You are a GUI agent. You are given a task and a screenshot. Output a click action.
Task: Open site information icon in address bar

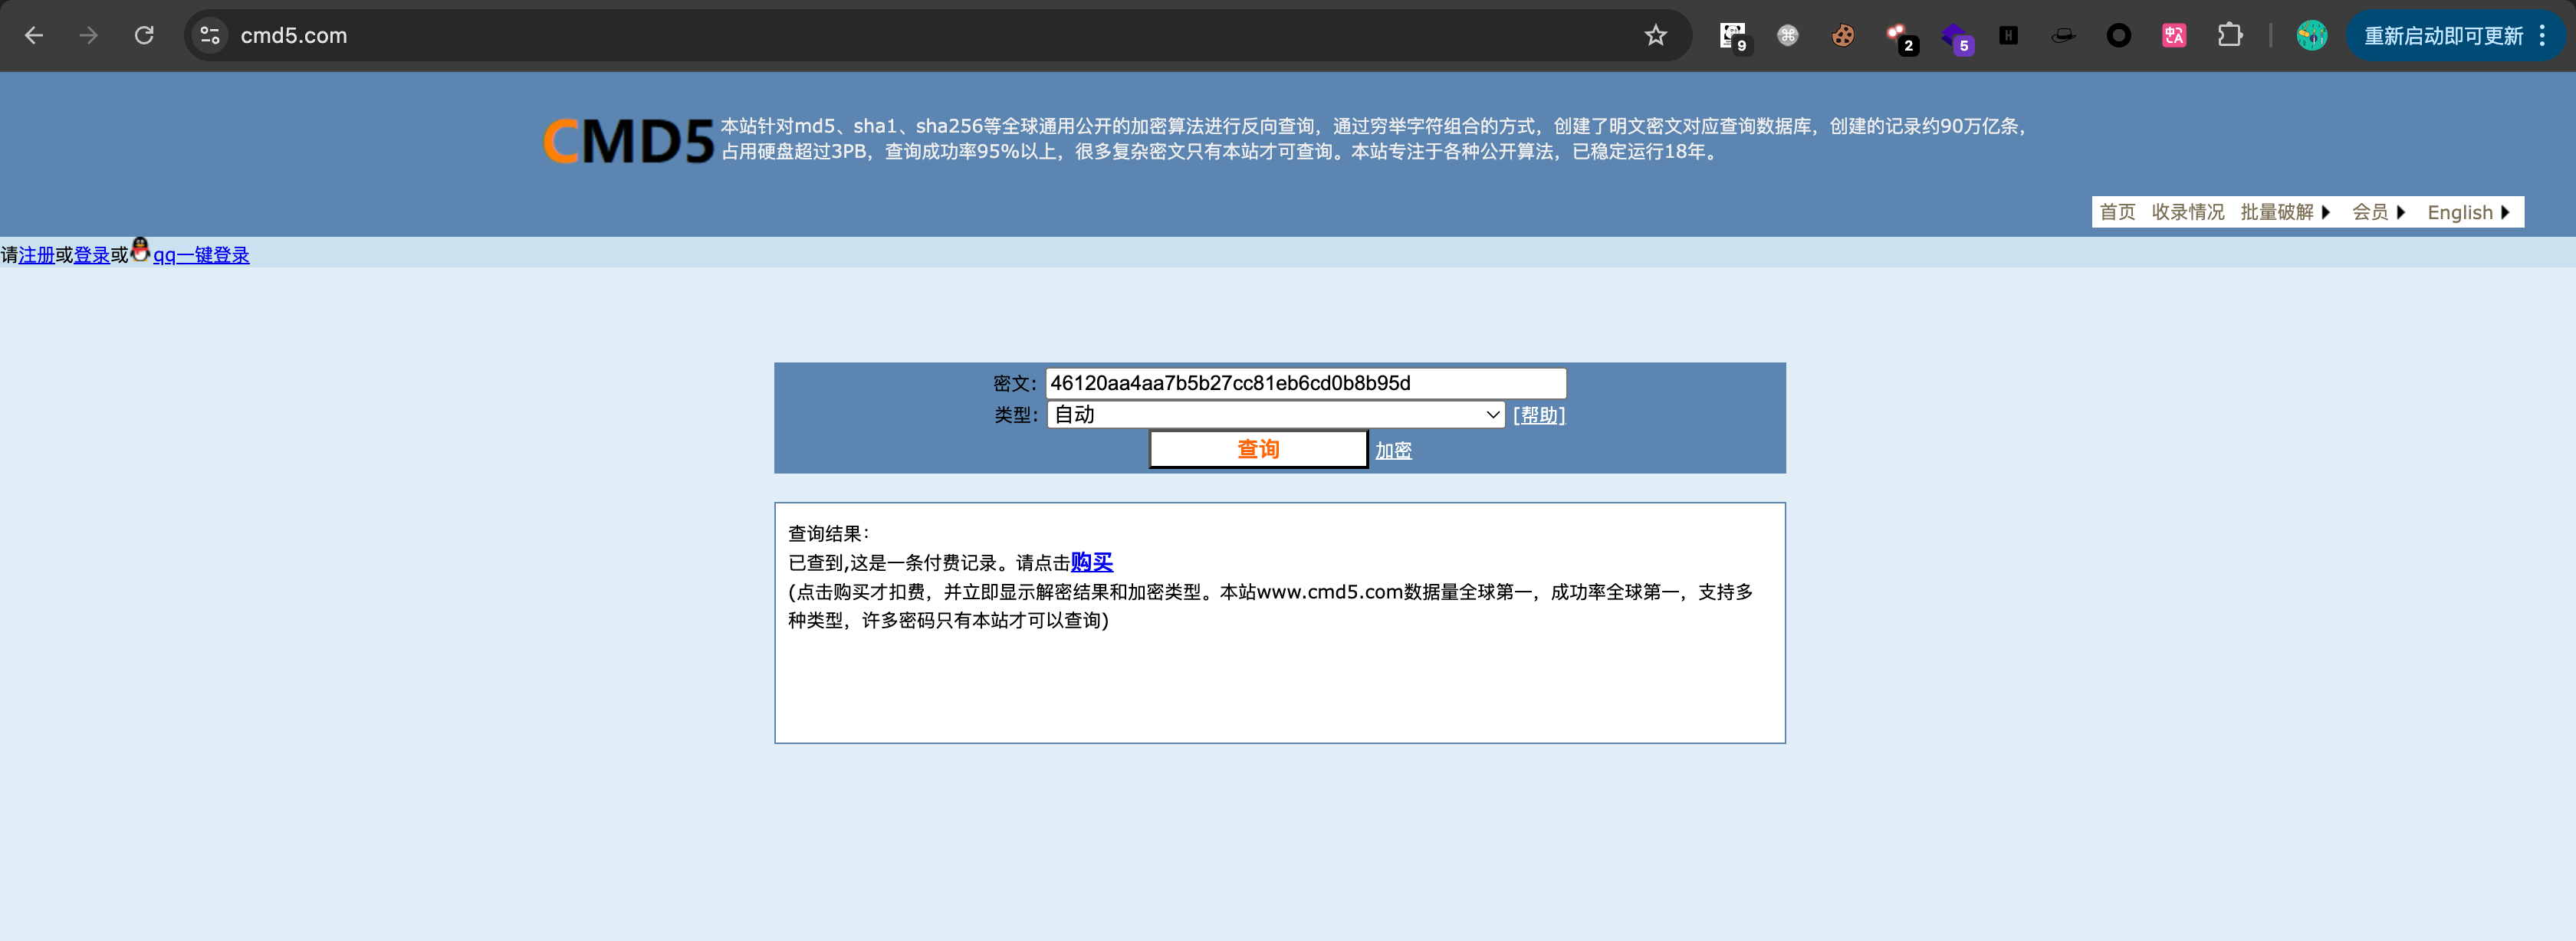(x=210, y=36)
